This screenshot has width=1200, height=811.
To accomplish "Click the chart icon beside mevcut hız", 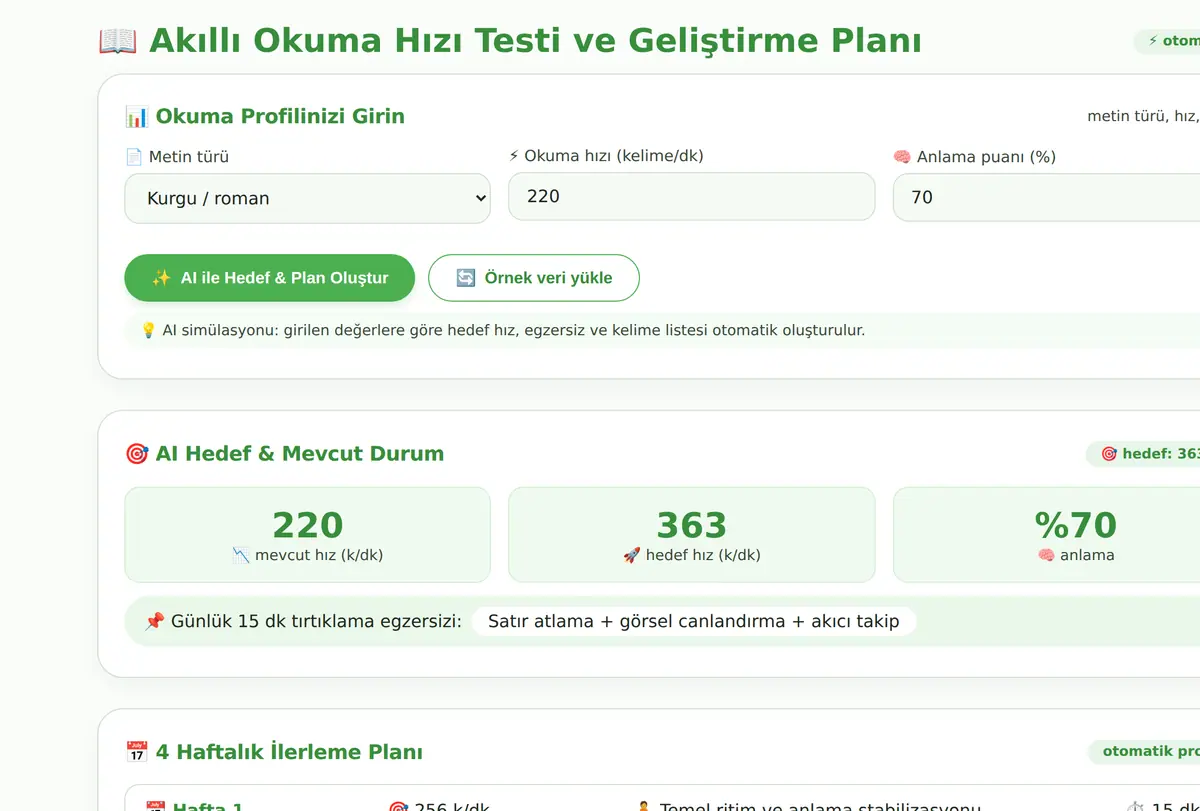I will click(241, 555).
